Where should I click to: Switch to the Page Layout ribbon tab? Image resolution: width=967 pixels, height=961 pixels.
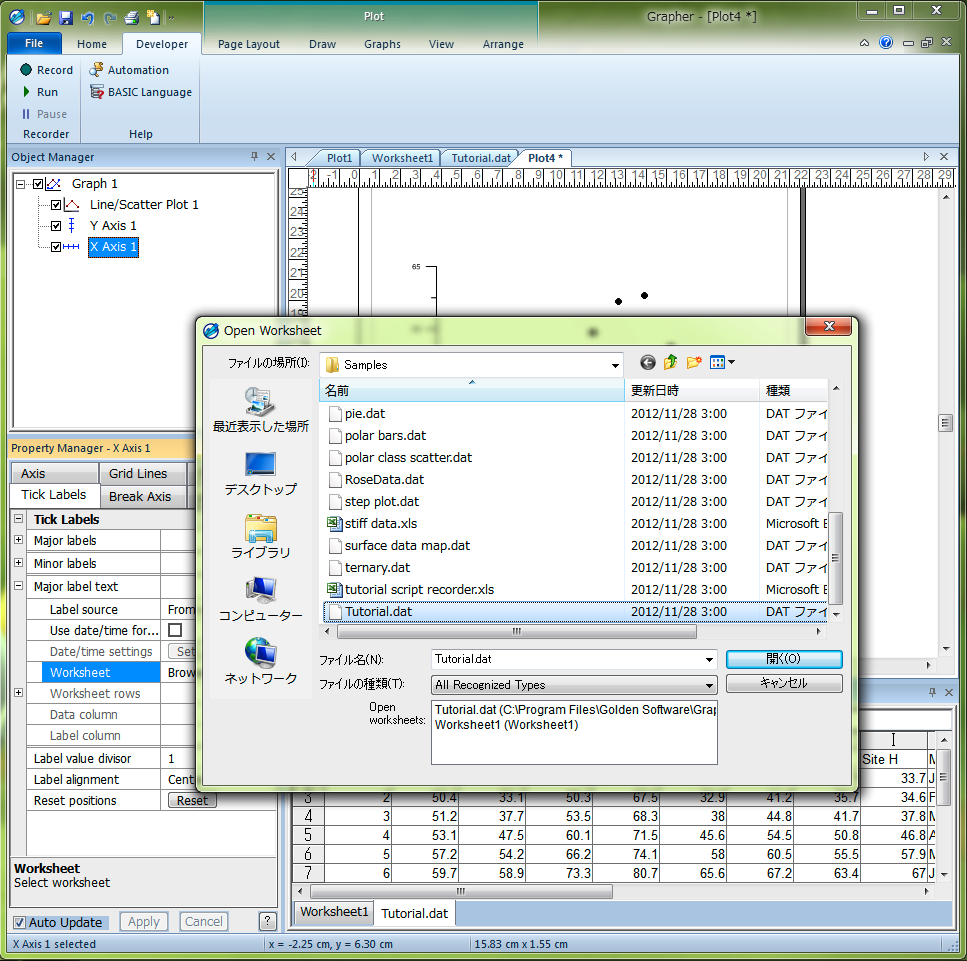pos(249,44)
